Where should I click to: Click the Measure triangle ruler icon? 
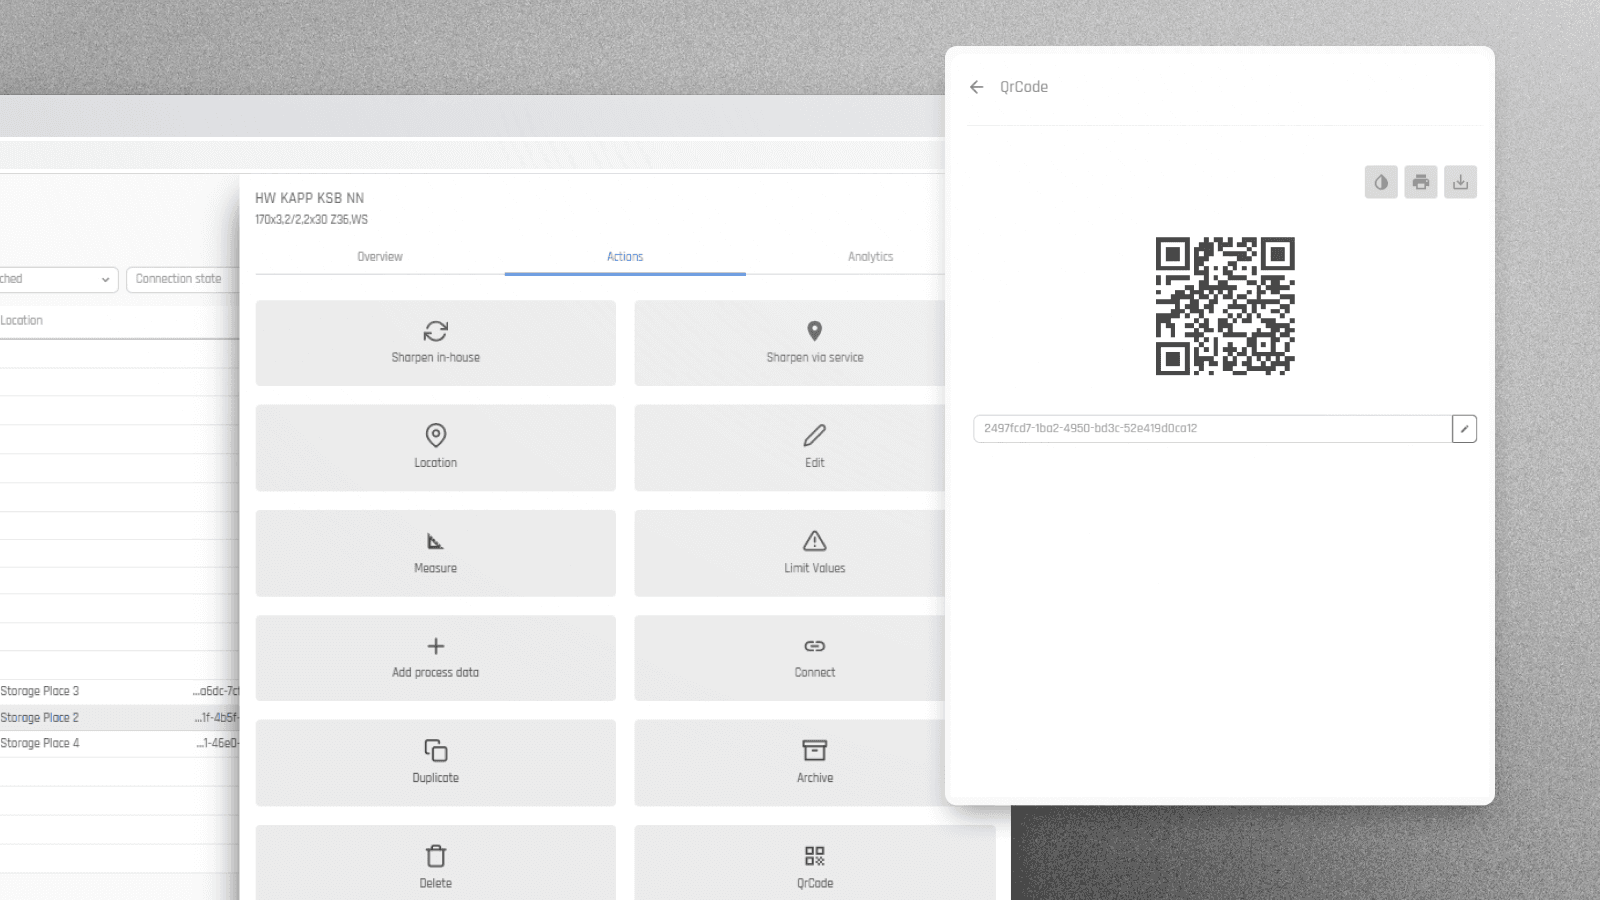pyautogui.click(x=435, y=542)
